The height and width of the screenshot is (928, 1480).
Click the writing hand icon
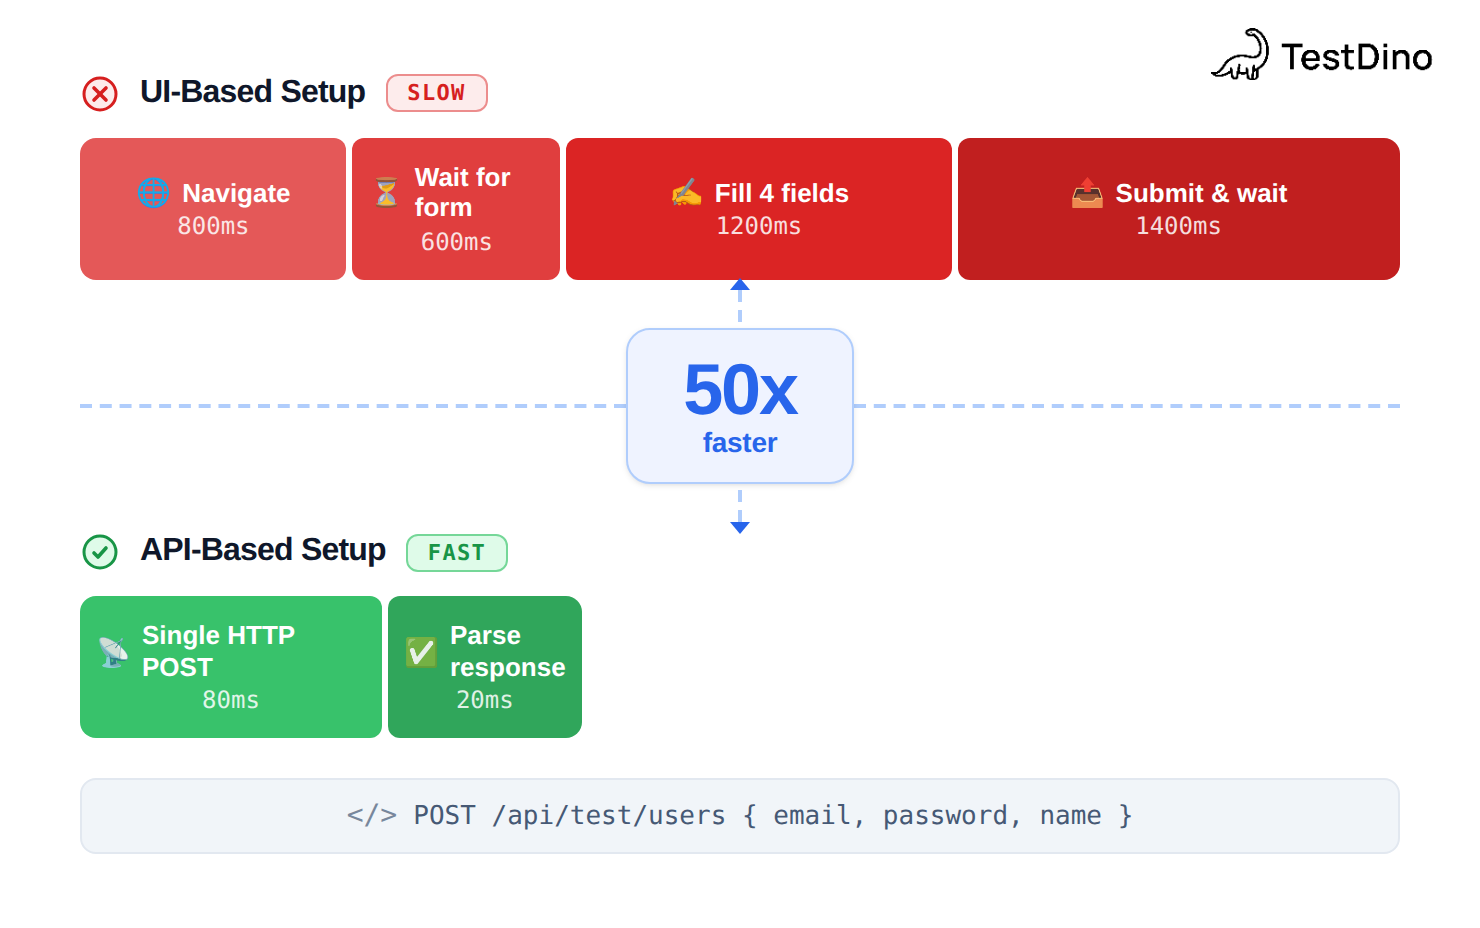686,192
